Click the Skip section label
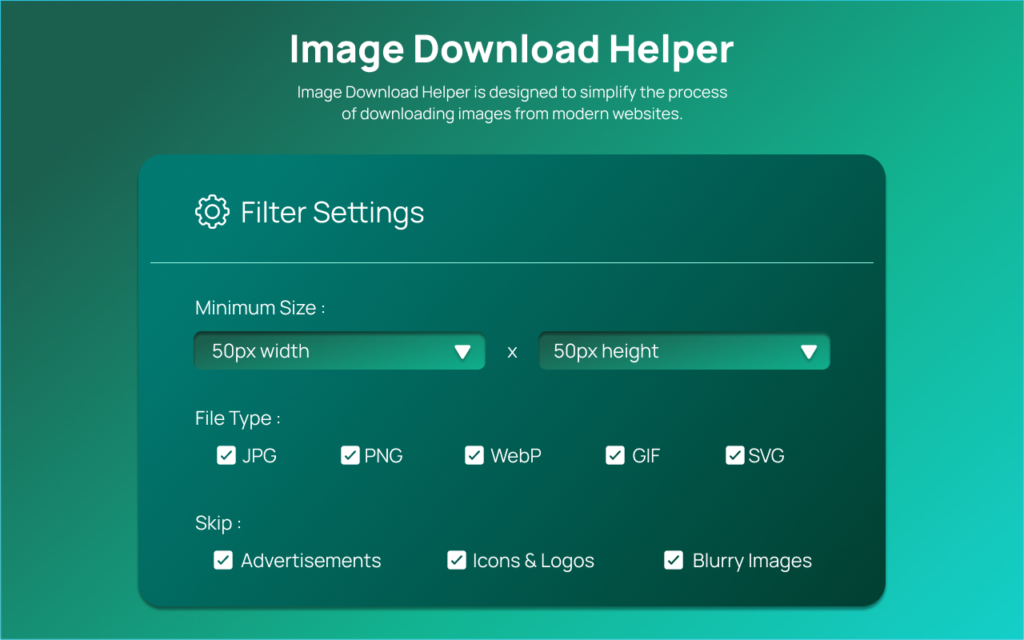The image size is (1024, 640). click(217, 523)
